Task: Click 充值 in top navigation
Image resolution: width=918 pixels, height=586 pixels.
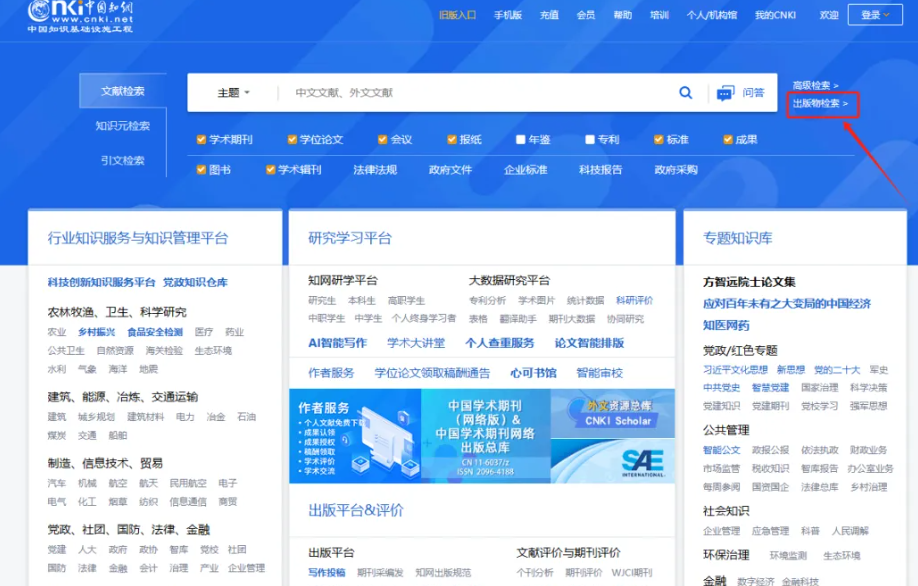Action: (549, 15)
